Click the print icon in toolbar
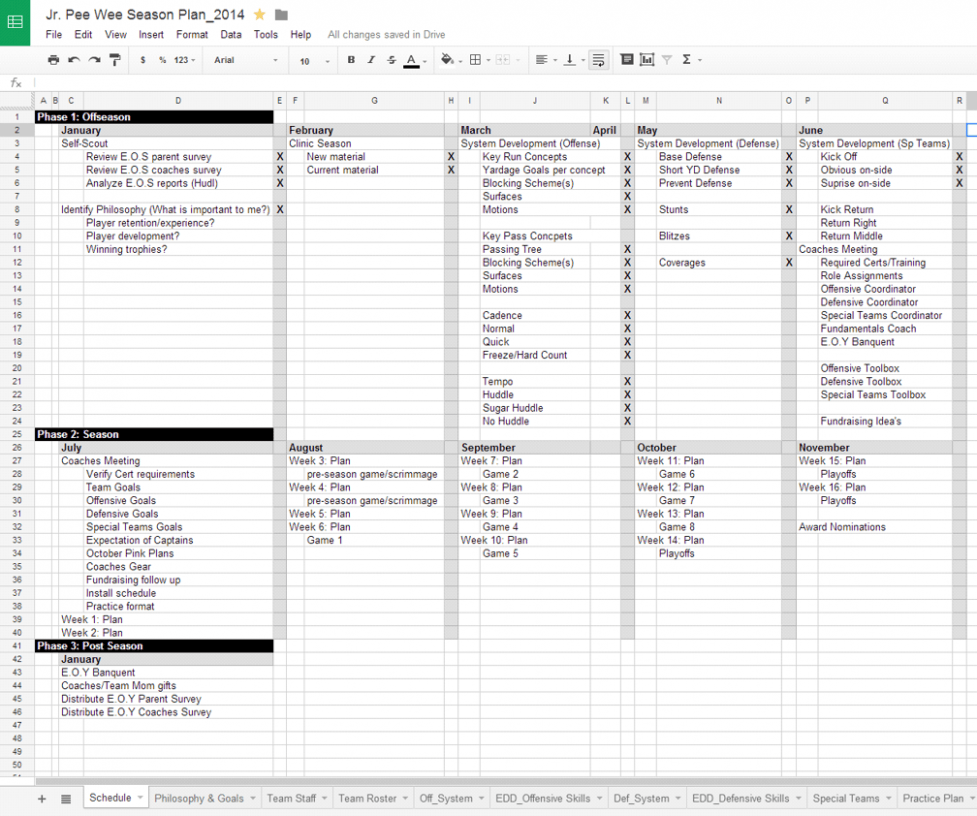Image resolution: width=977 pixels, height=816 pixels. point(53,60)
